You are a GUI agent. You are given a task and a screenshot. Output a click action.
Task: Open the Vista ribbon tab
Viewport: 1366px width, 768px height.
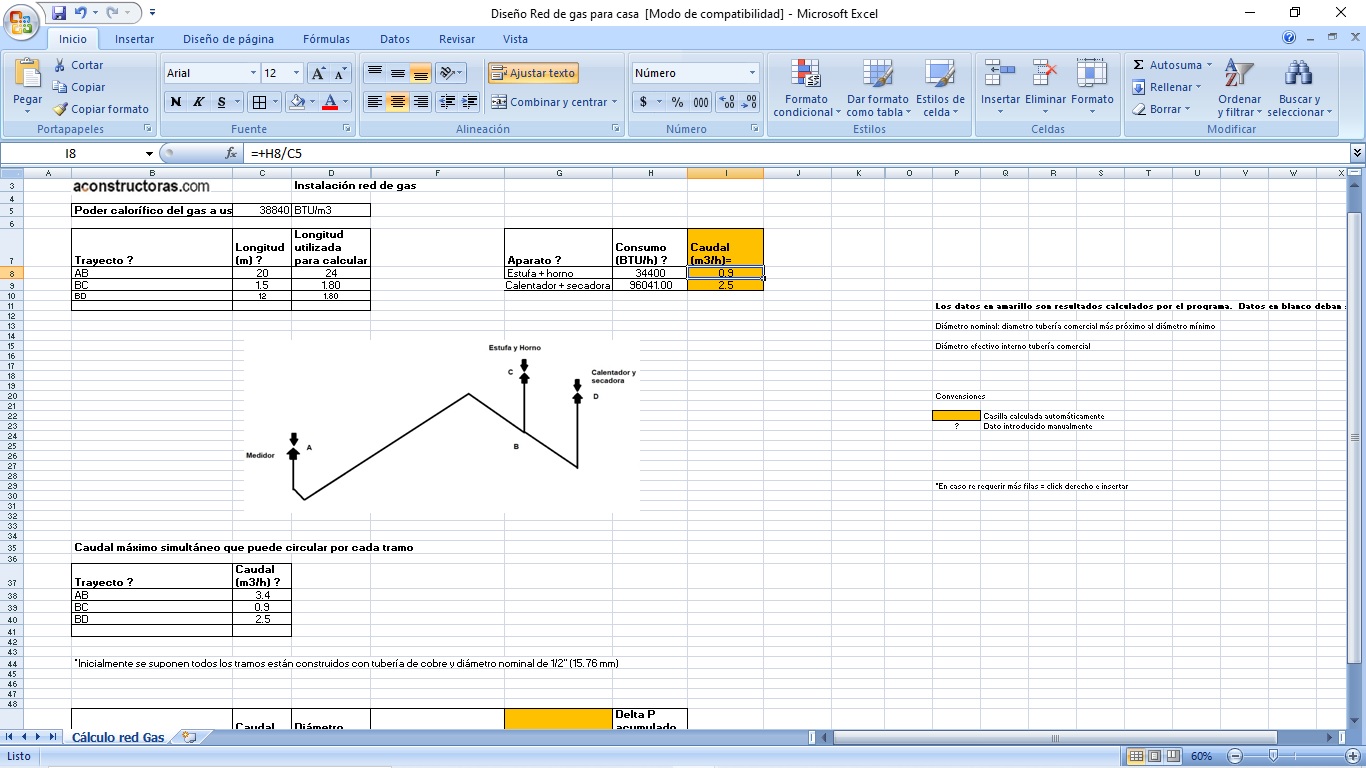coord(515,39)
